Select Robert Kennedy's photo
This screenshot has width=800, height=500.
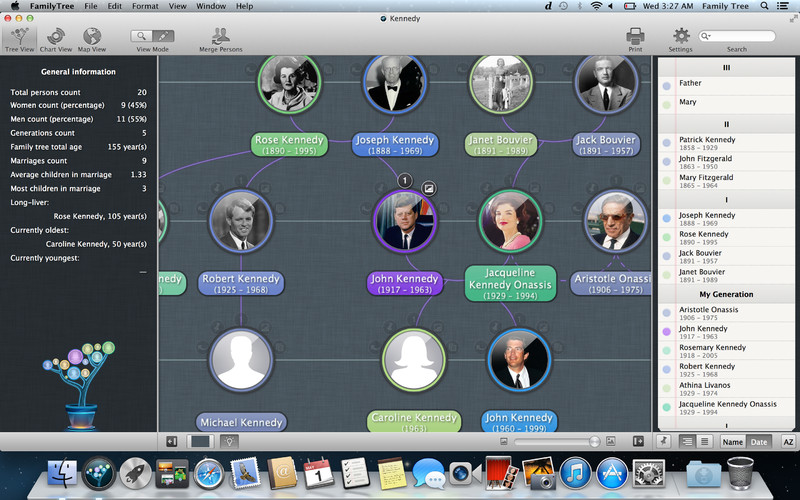240,221
